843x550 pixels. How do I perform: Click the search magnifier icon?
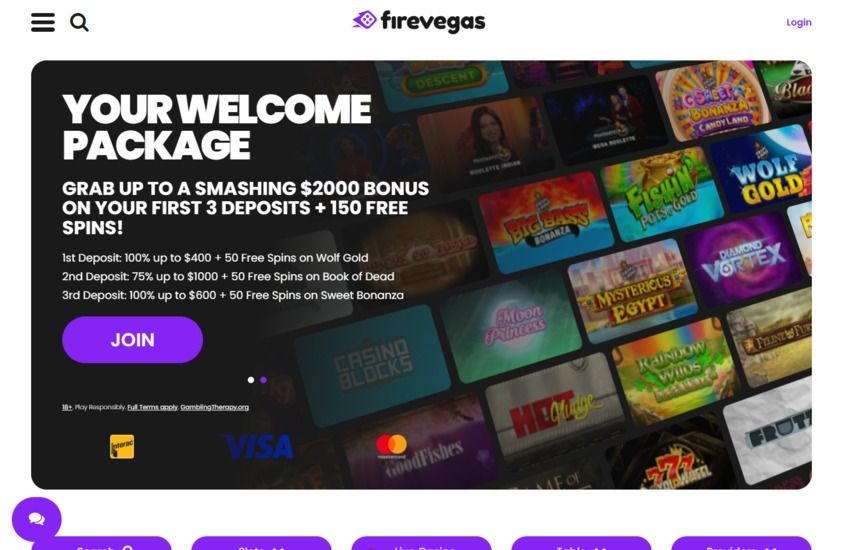[x=79, y=22]
